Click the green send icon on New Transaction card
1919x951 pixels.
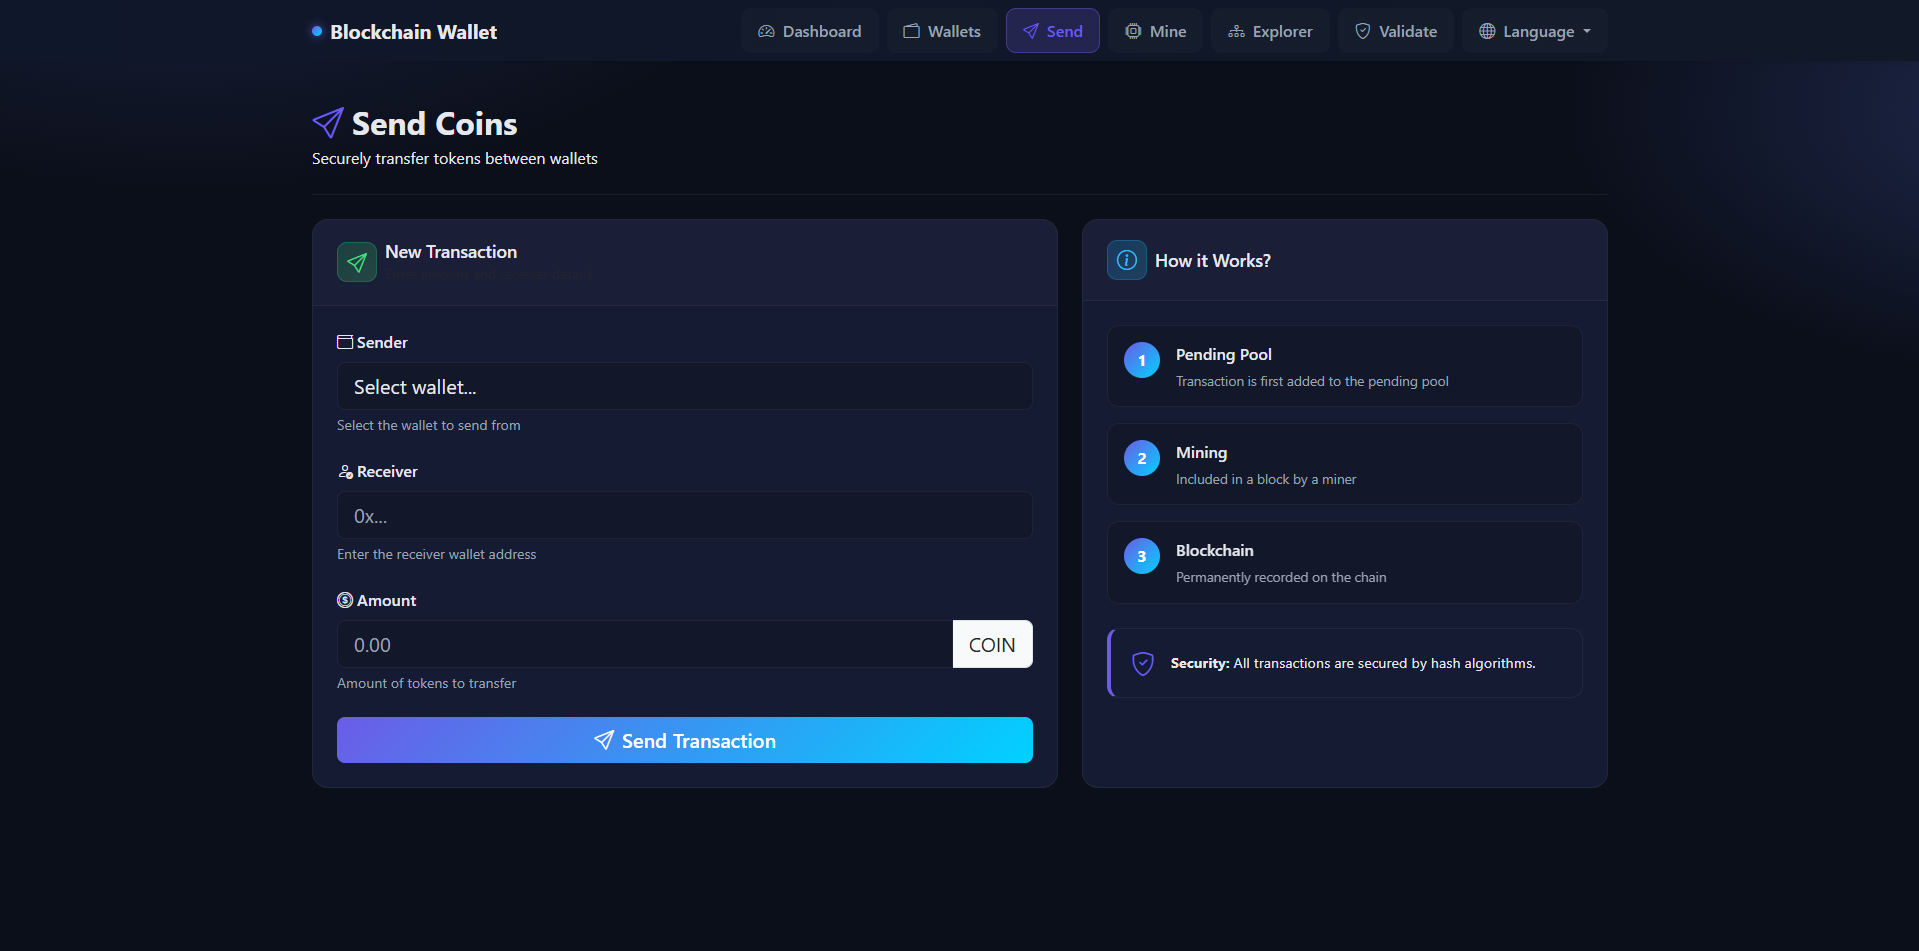tap(356, 262)
